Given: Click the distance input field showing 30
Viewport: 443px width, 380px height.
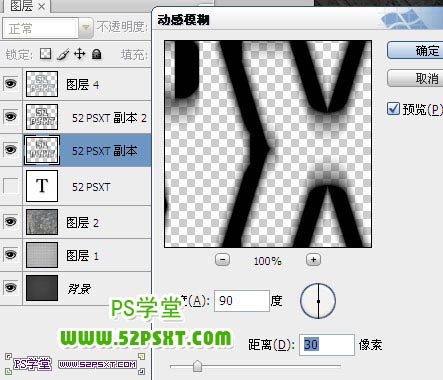Looking at the screenshot, I should [x=327, y=345].
